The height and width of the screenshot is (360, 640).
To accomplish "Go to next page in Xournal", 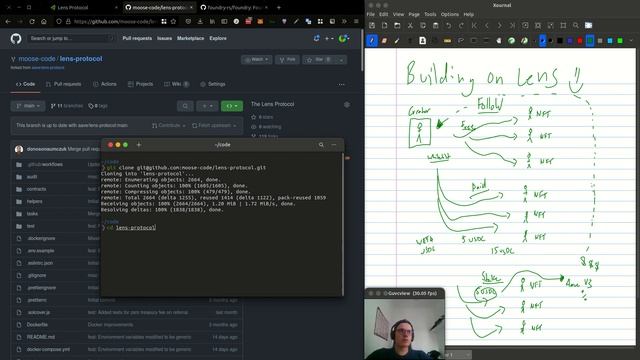I will point(500,25).
